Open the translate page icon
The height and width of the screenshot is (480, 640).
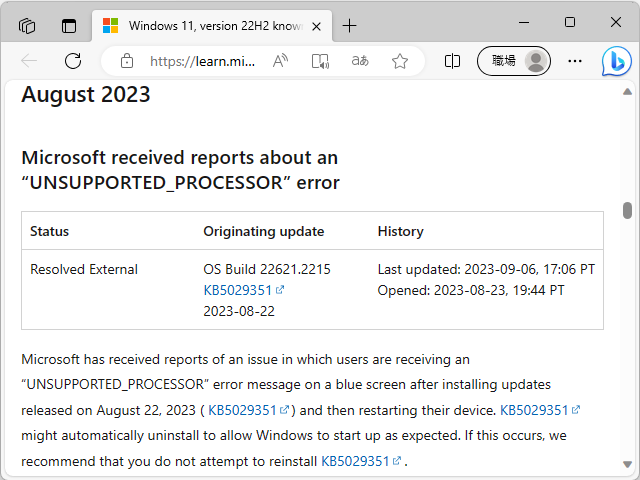[x=360, y=61]
